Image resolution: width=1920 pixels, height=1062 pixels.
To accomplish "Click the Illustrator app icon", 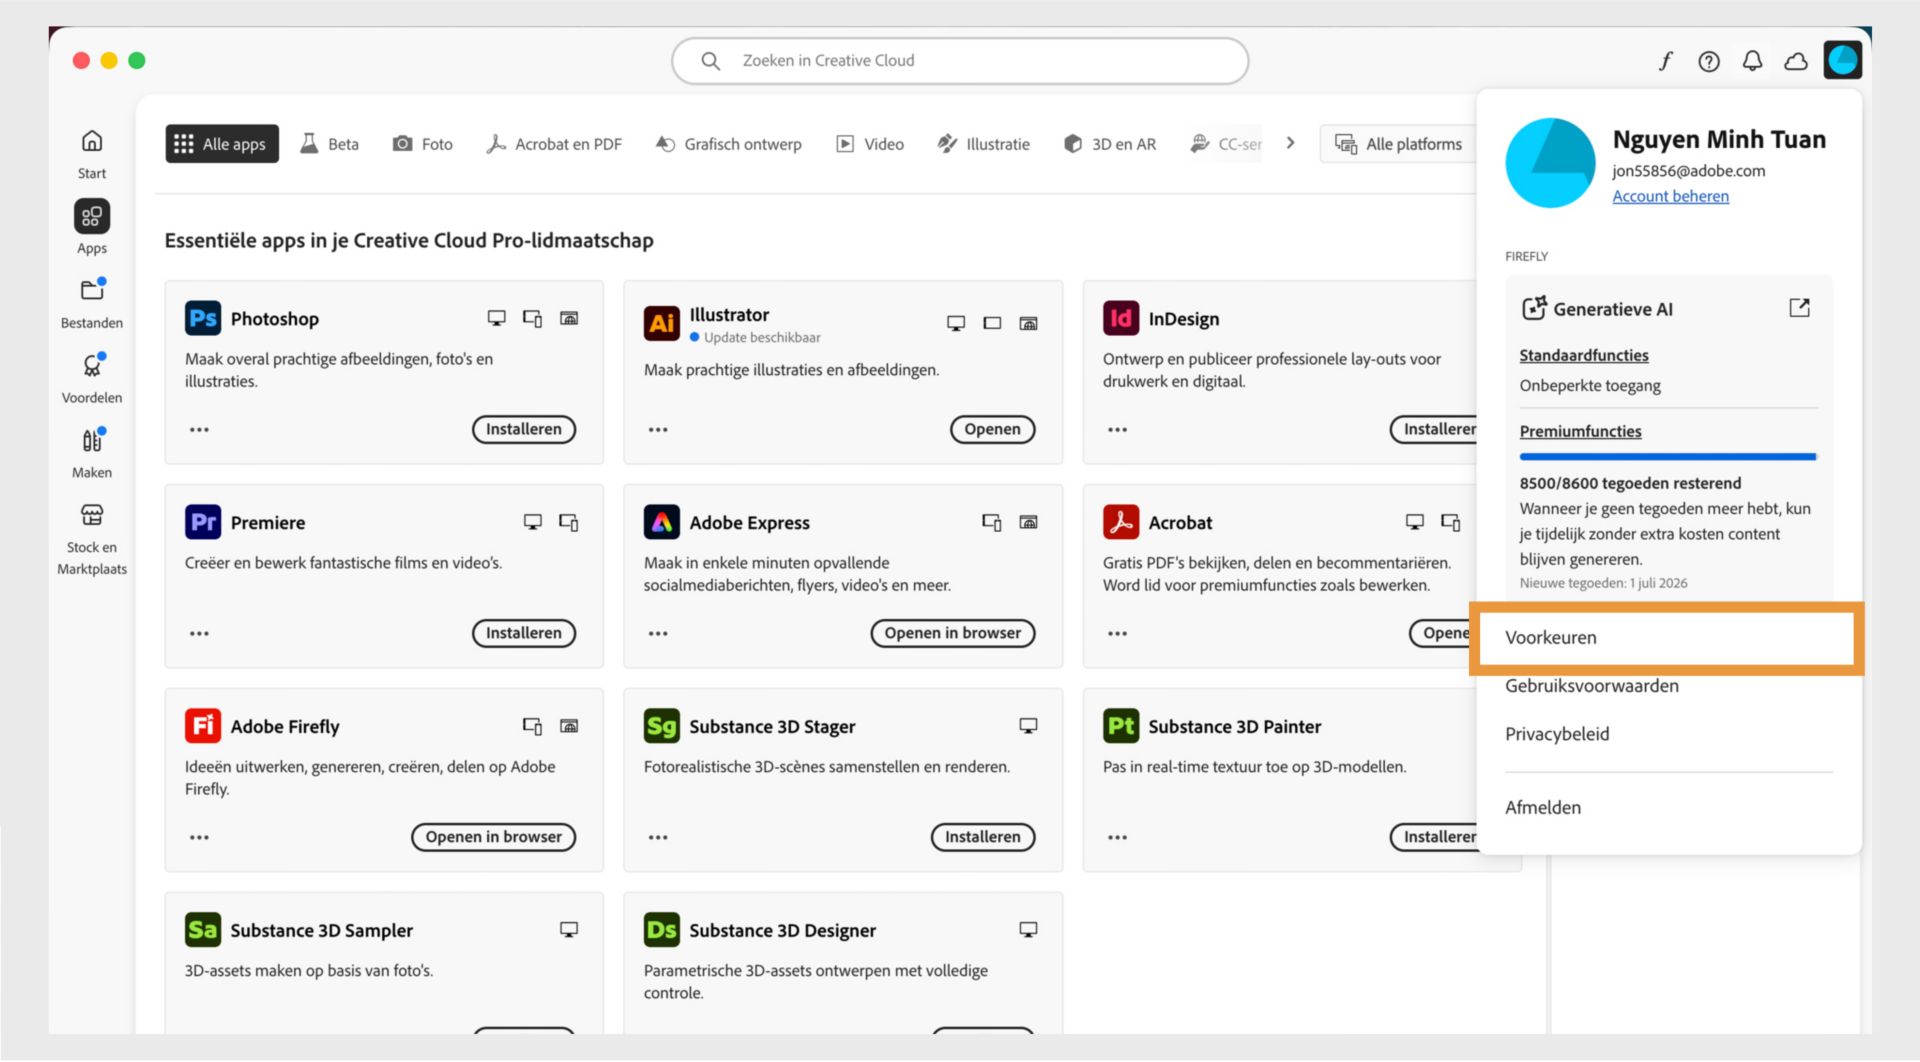I will 662,322.
